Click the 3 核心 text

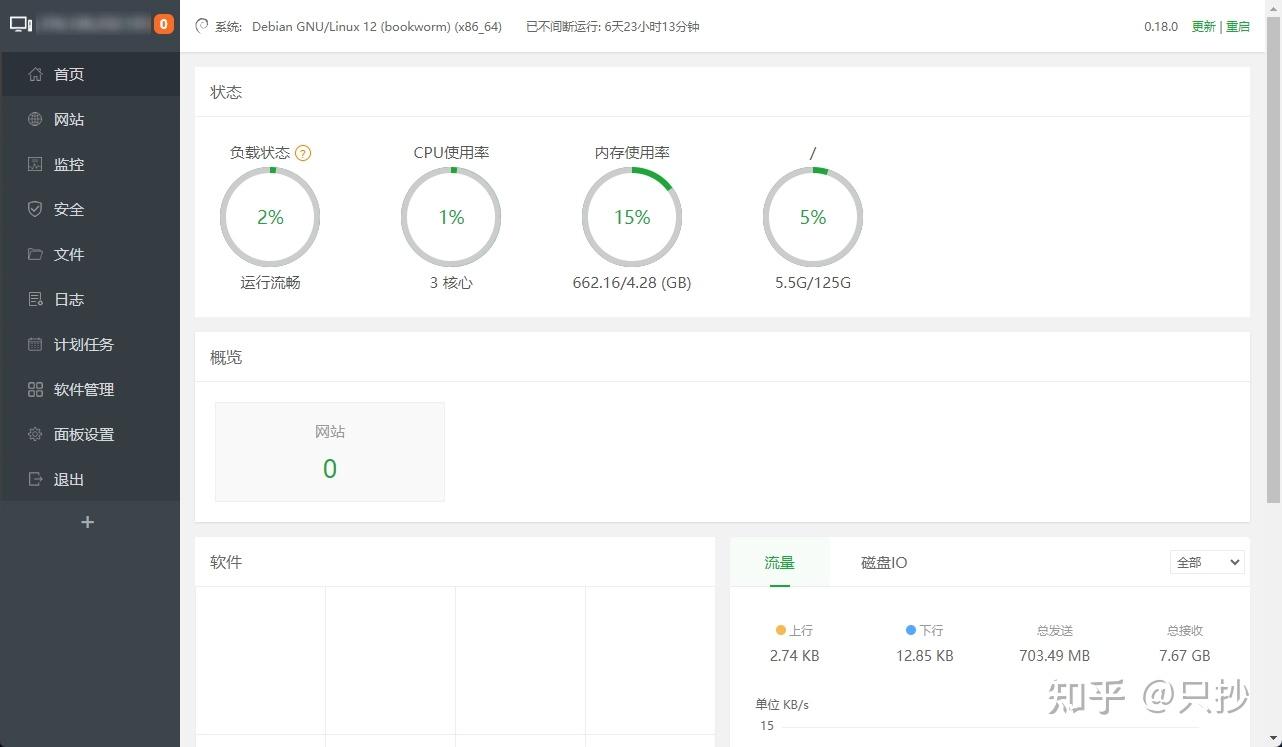click(x=451, y=283)
